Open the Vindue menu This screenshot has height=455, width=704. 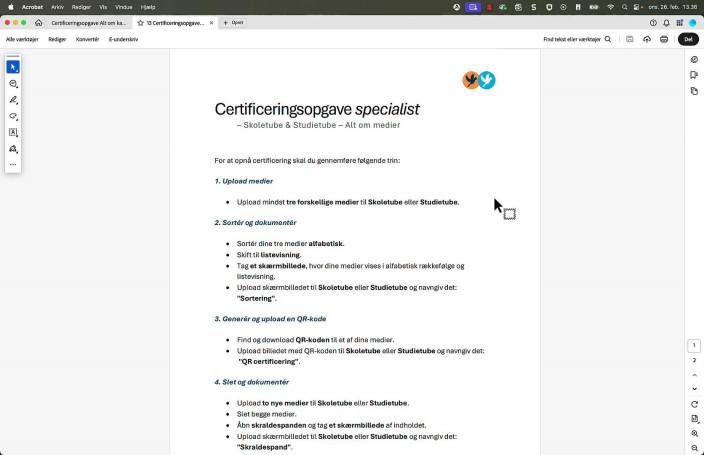coord(123,7)
